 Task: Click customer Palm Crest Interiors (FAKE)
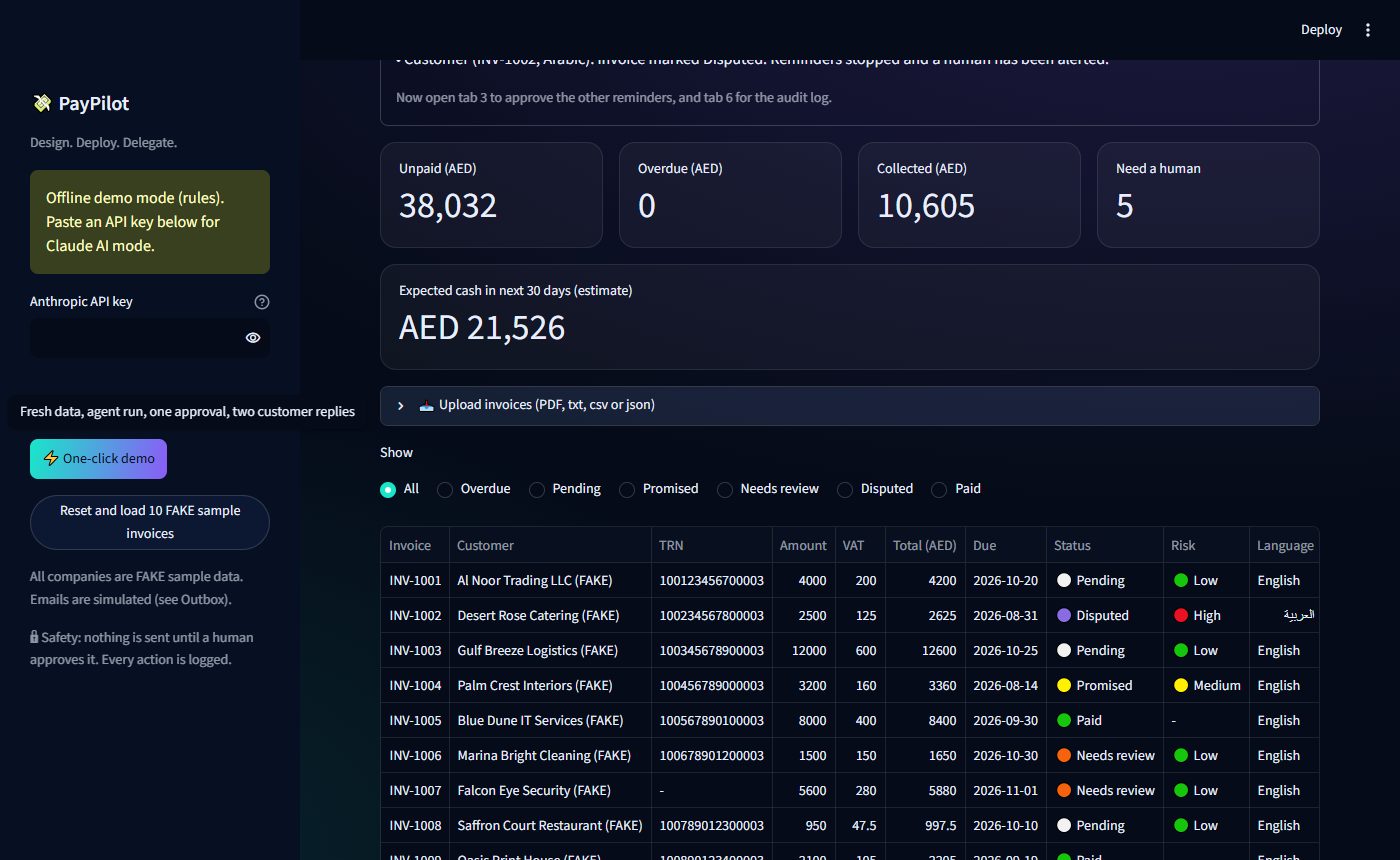click(550, 685)
